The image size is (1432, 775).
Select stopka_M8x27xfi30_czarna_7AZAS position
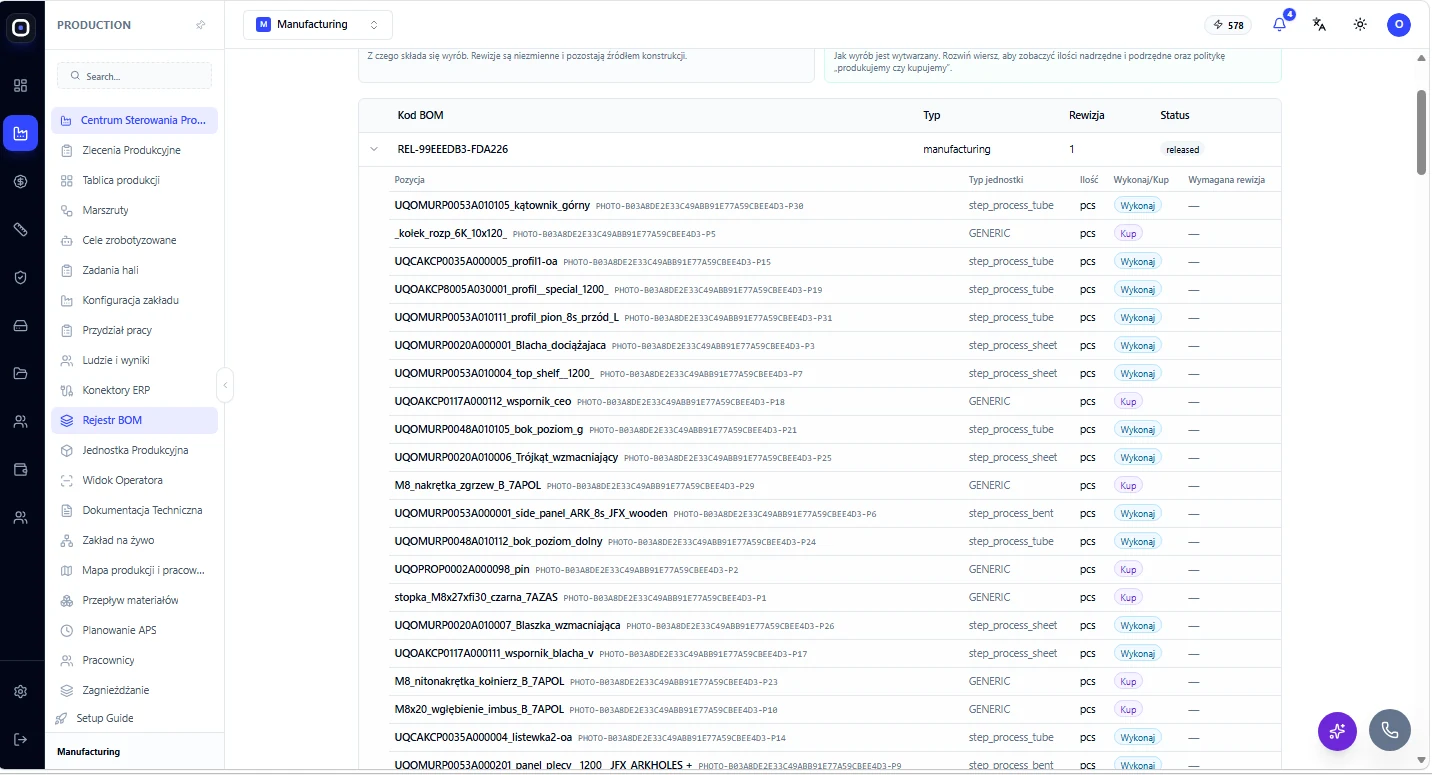click(476, 598)
